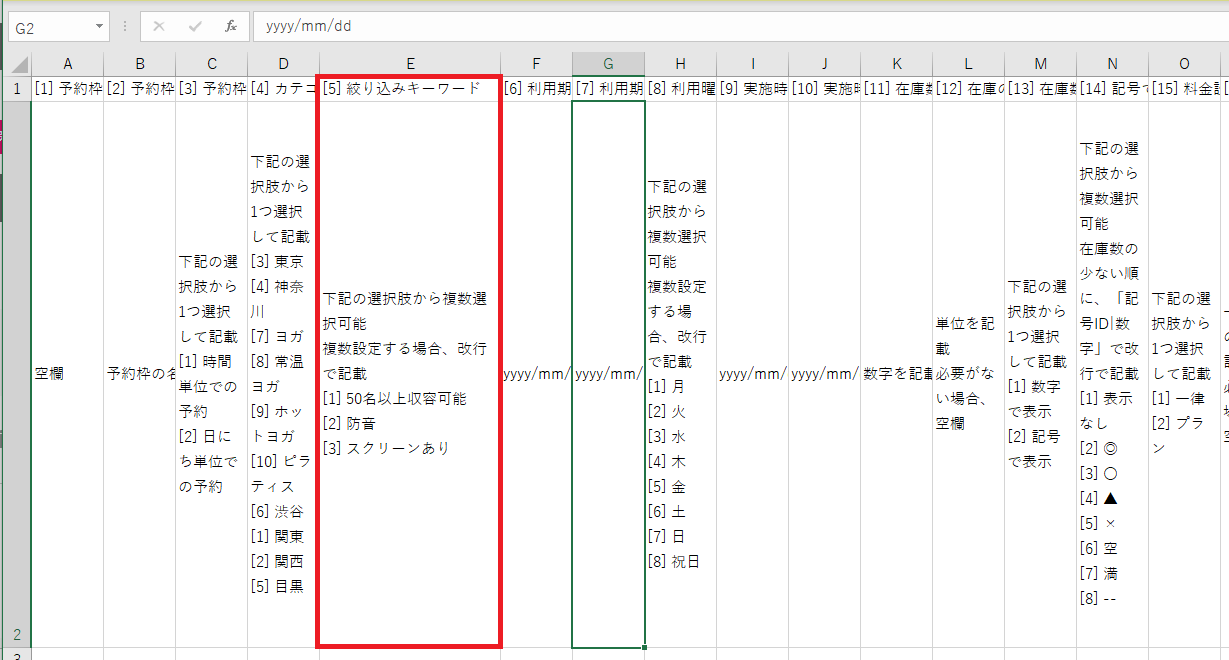Click the formula bar containing yyyy/mm/dd
Viewport: 1229px width, 660px height.
pyautogui.click(x=700, y=27)
